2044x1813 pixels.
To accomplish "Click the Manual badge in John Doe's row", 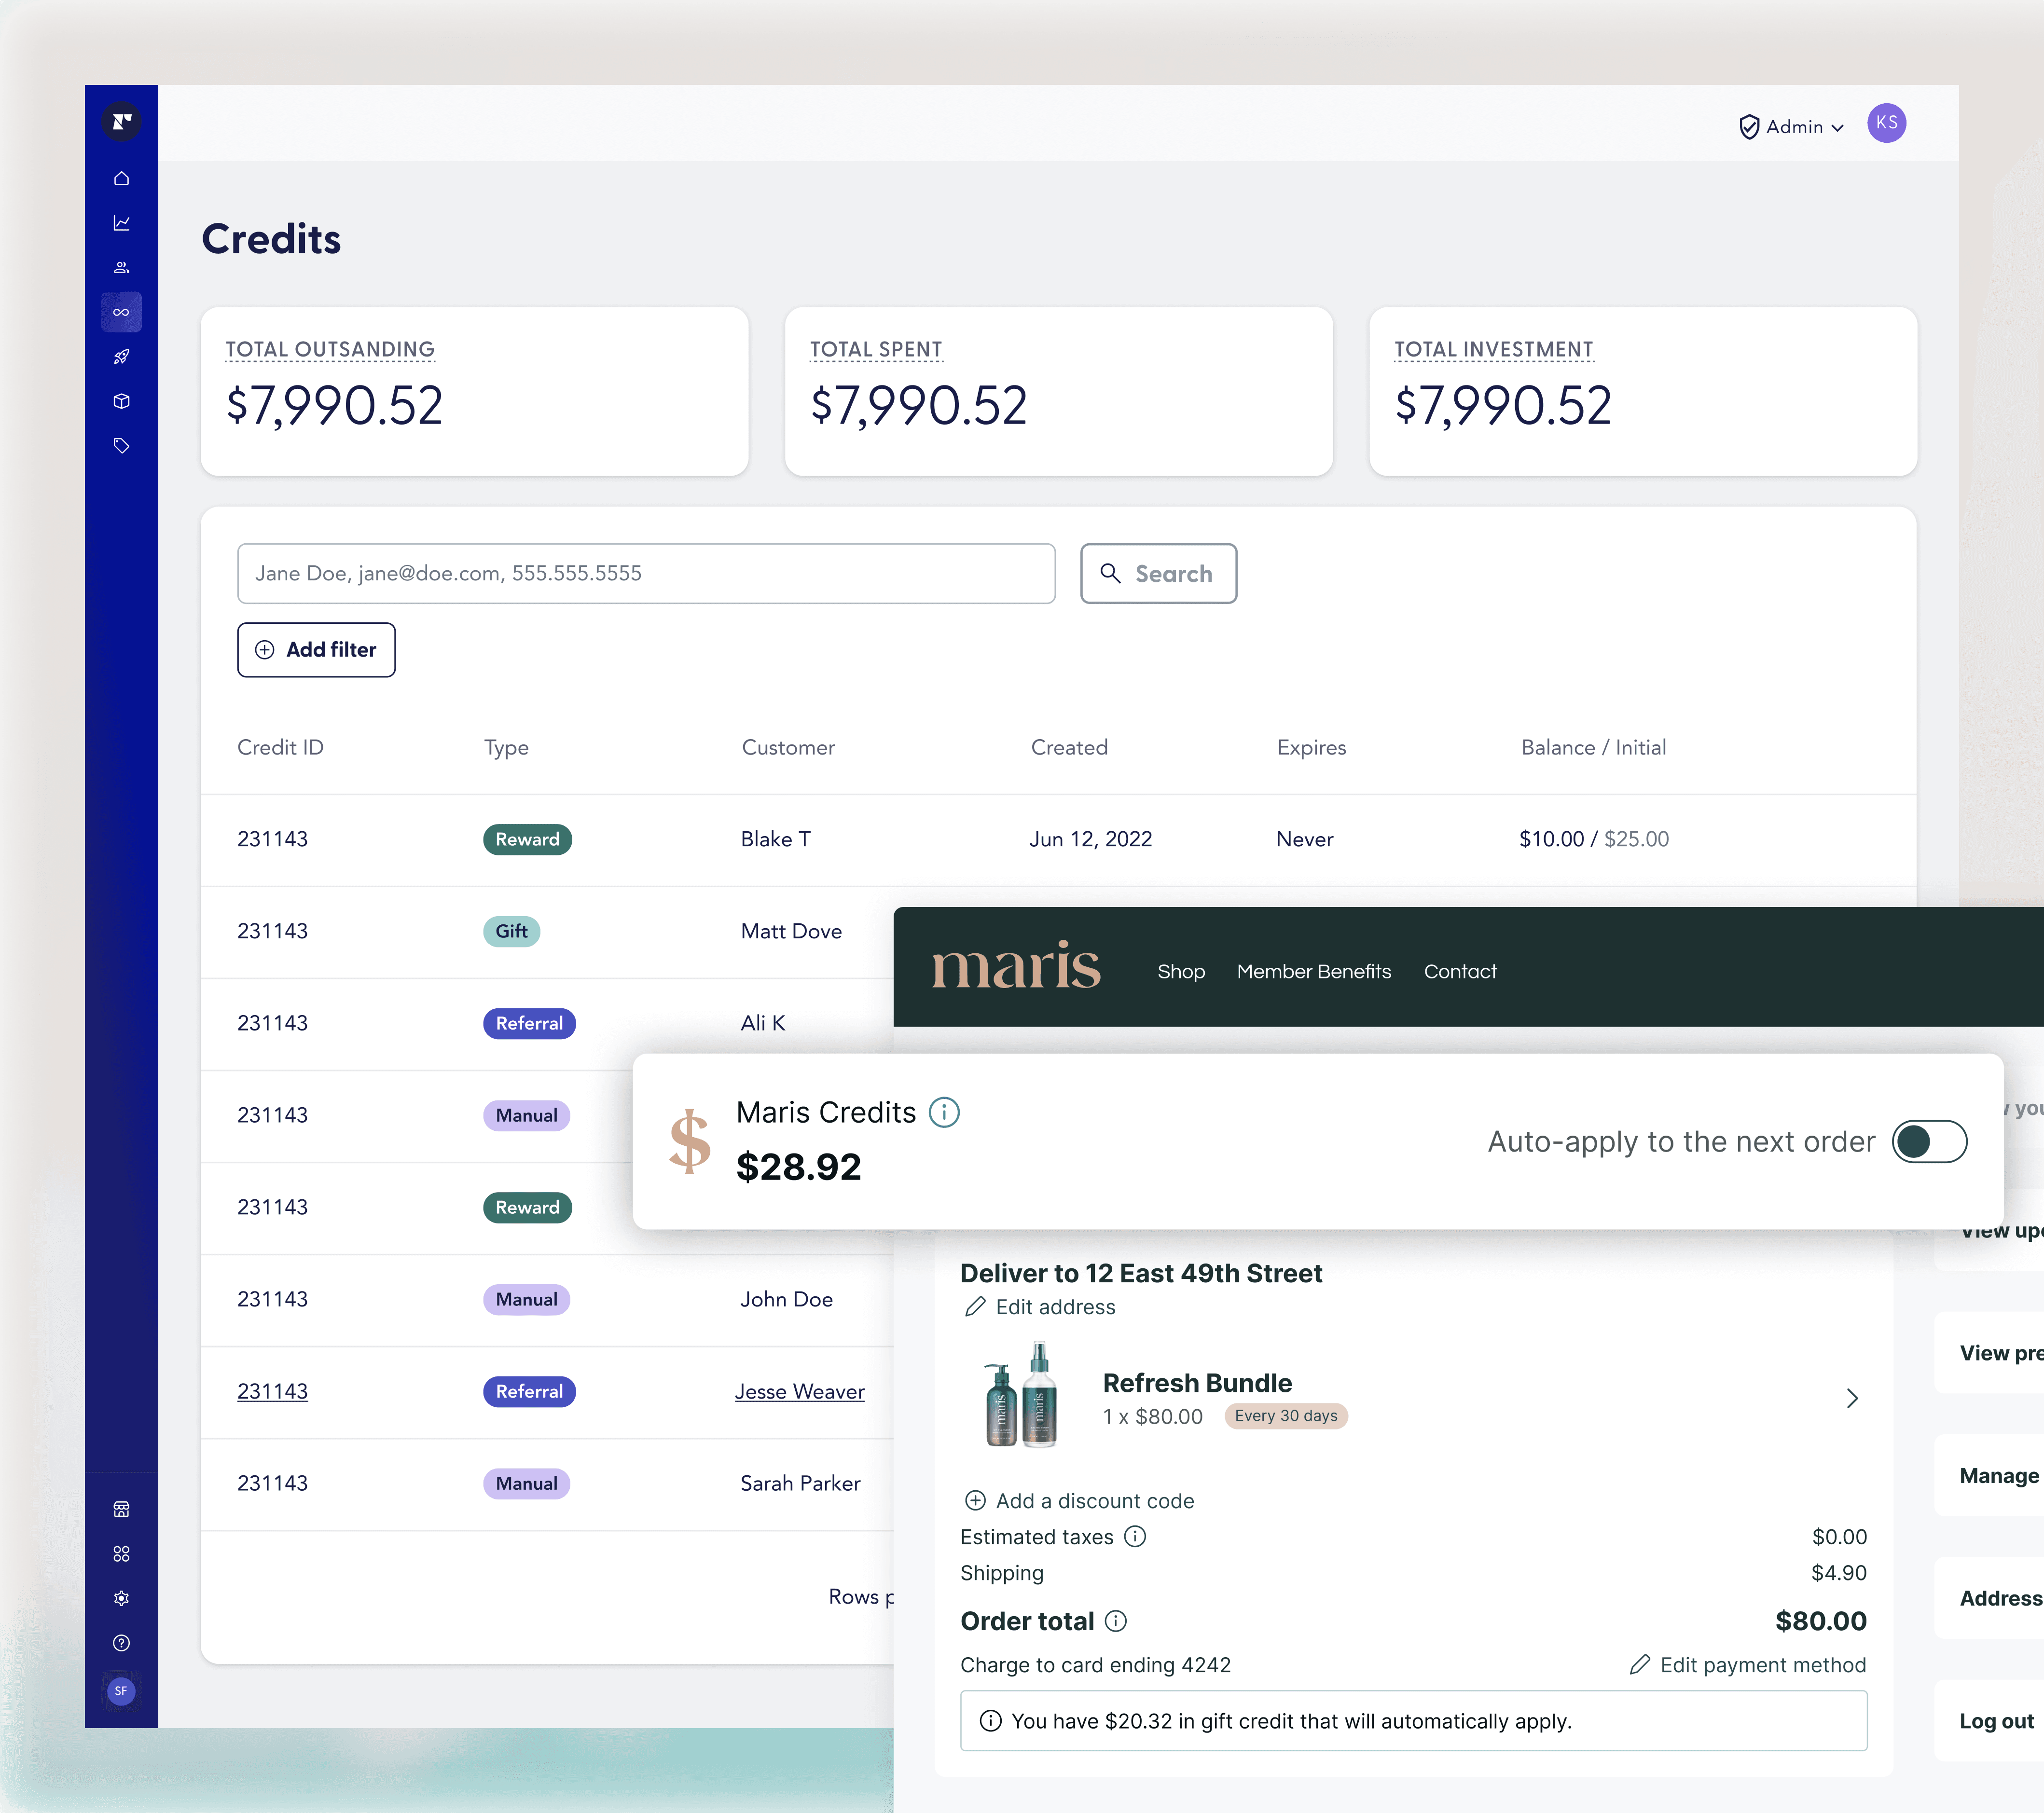I will [526, 1300].
